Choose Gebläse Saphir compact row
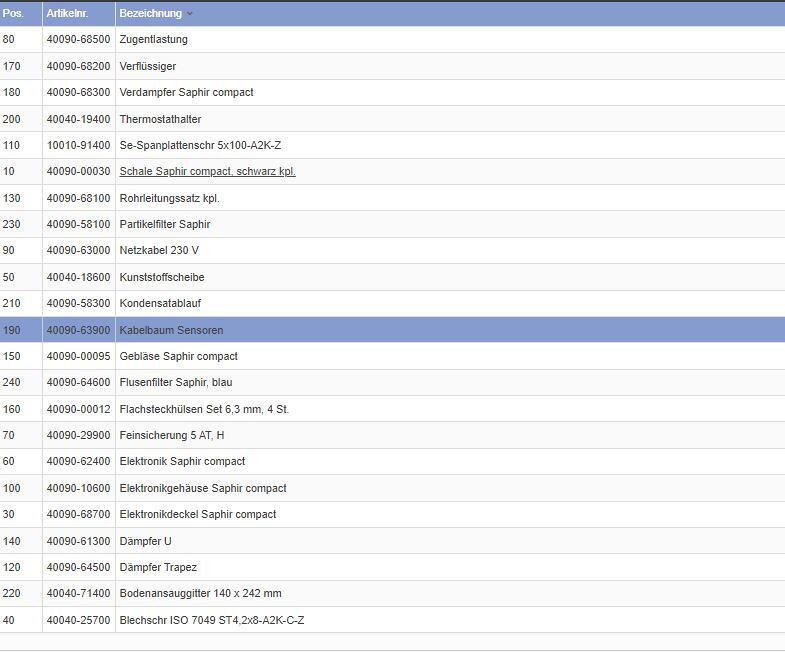The height and width of the screenshot is (652, 785). (178, 356)
